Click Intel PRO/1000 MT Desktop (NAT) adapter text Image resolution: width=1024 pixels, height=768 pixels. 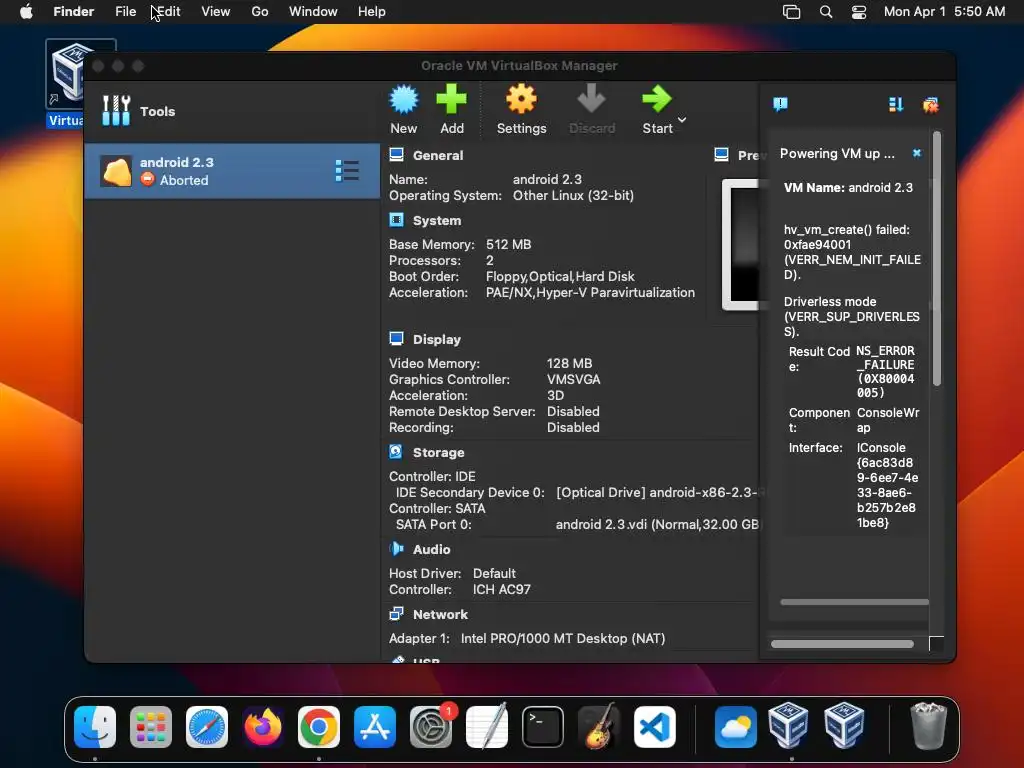(563, 639)
